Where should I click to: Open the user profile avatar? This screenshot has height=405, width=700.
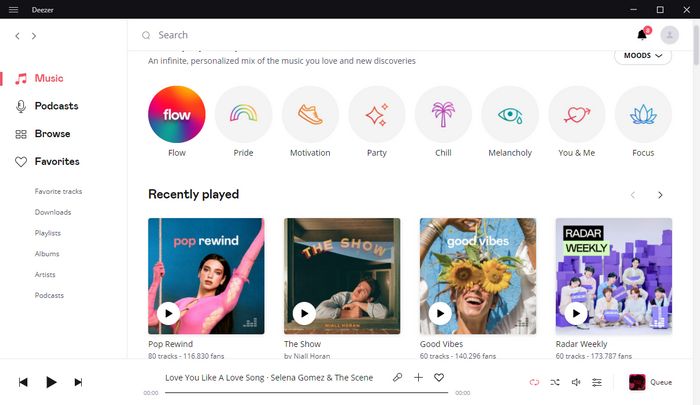click(670, 35)
